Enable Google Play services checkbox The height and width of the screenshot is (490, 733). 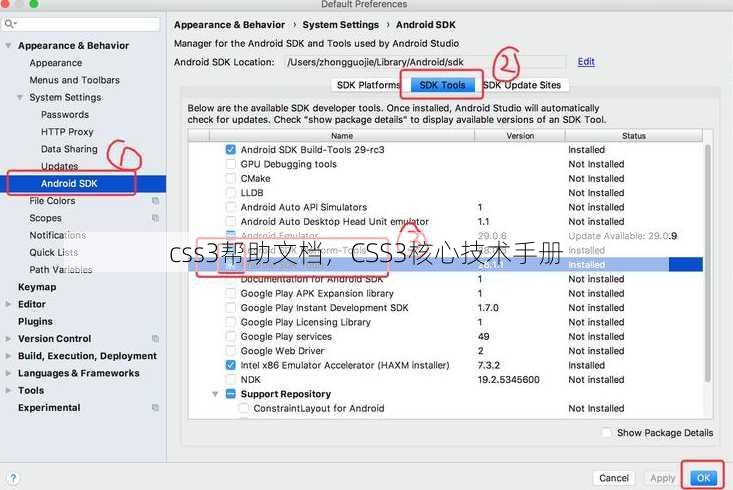pos(230,337)
